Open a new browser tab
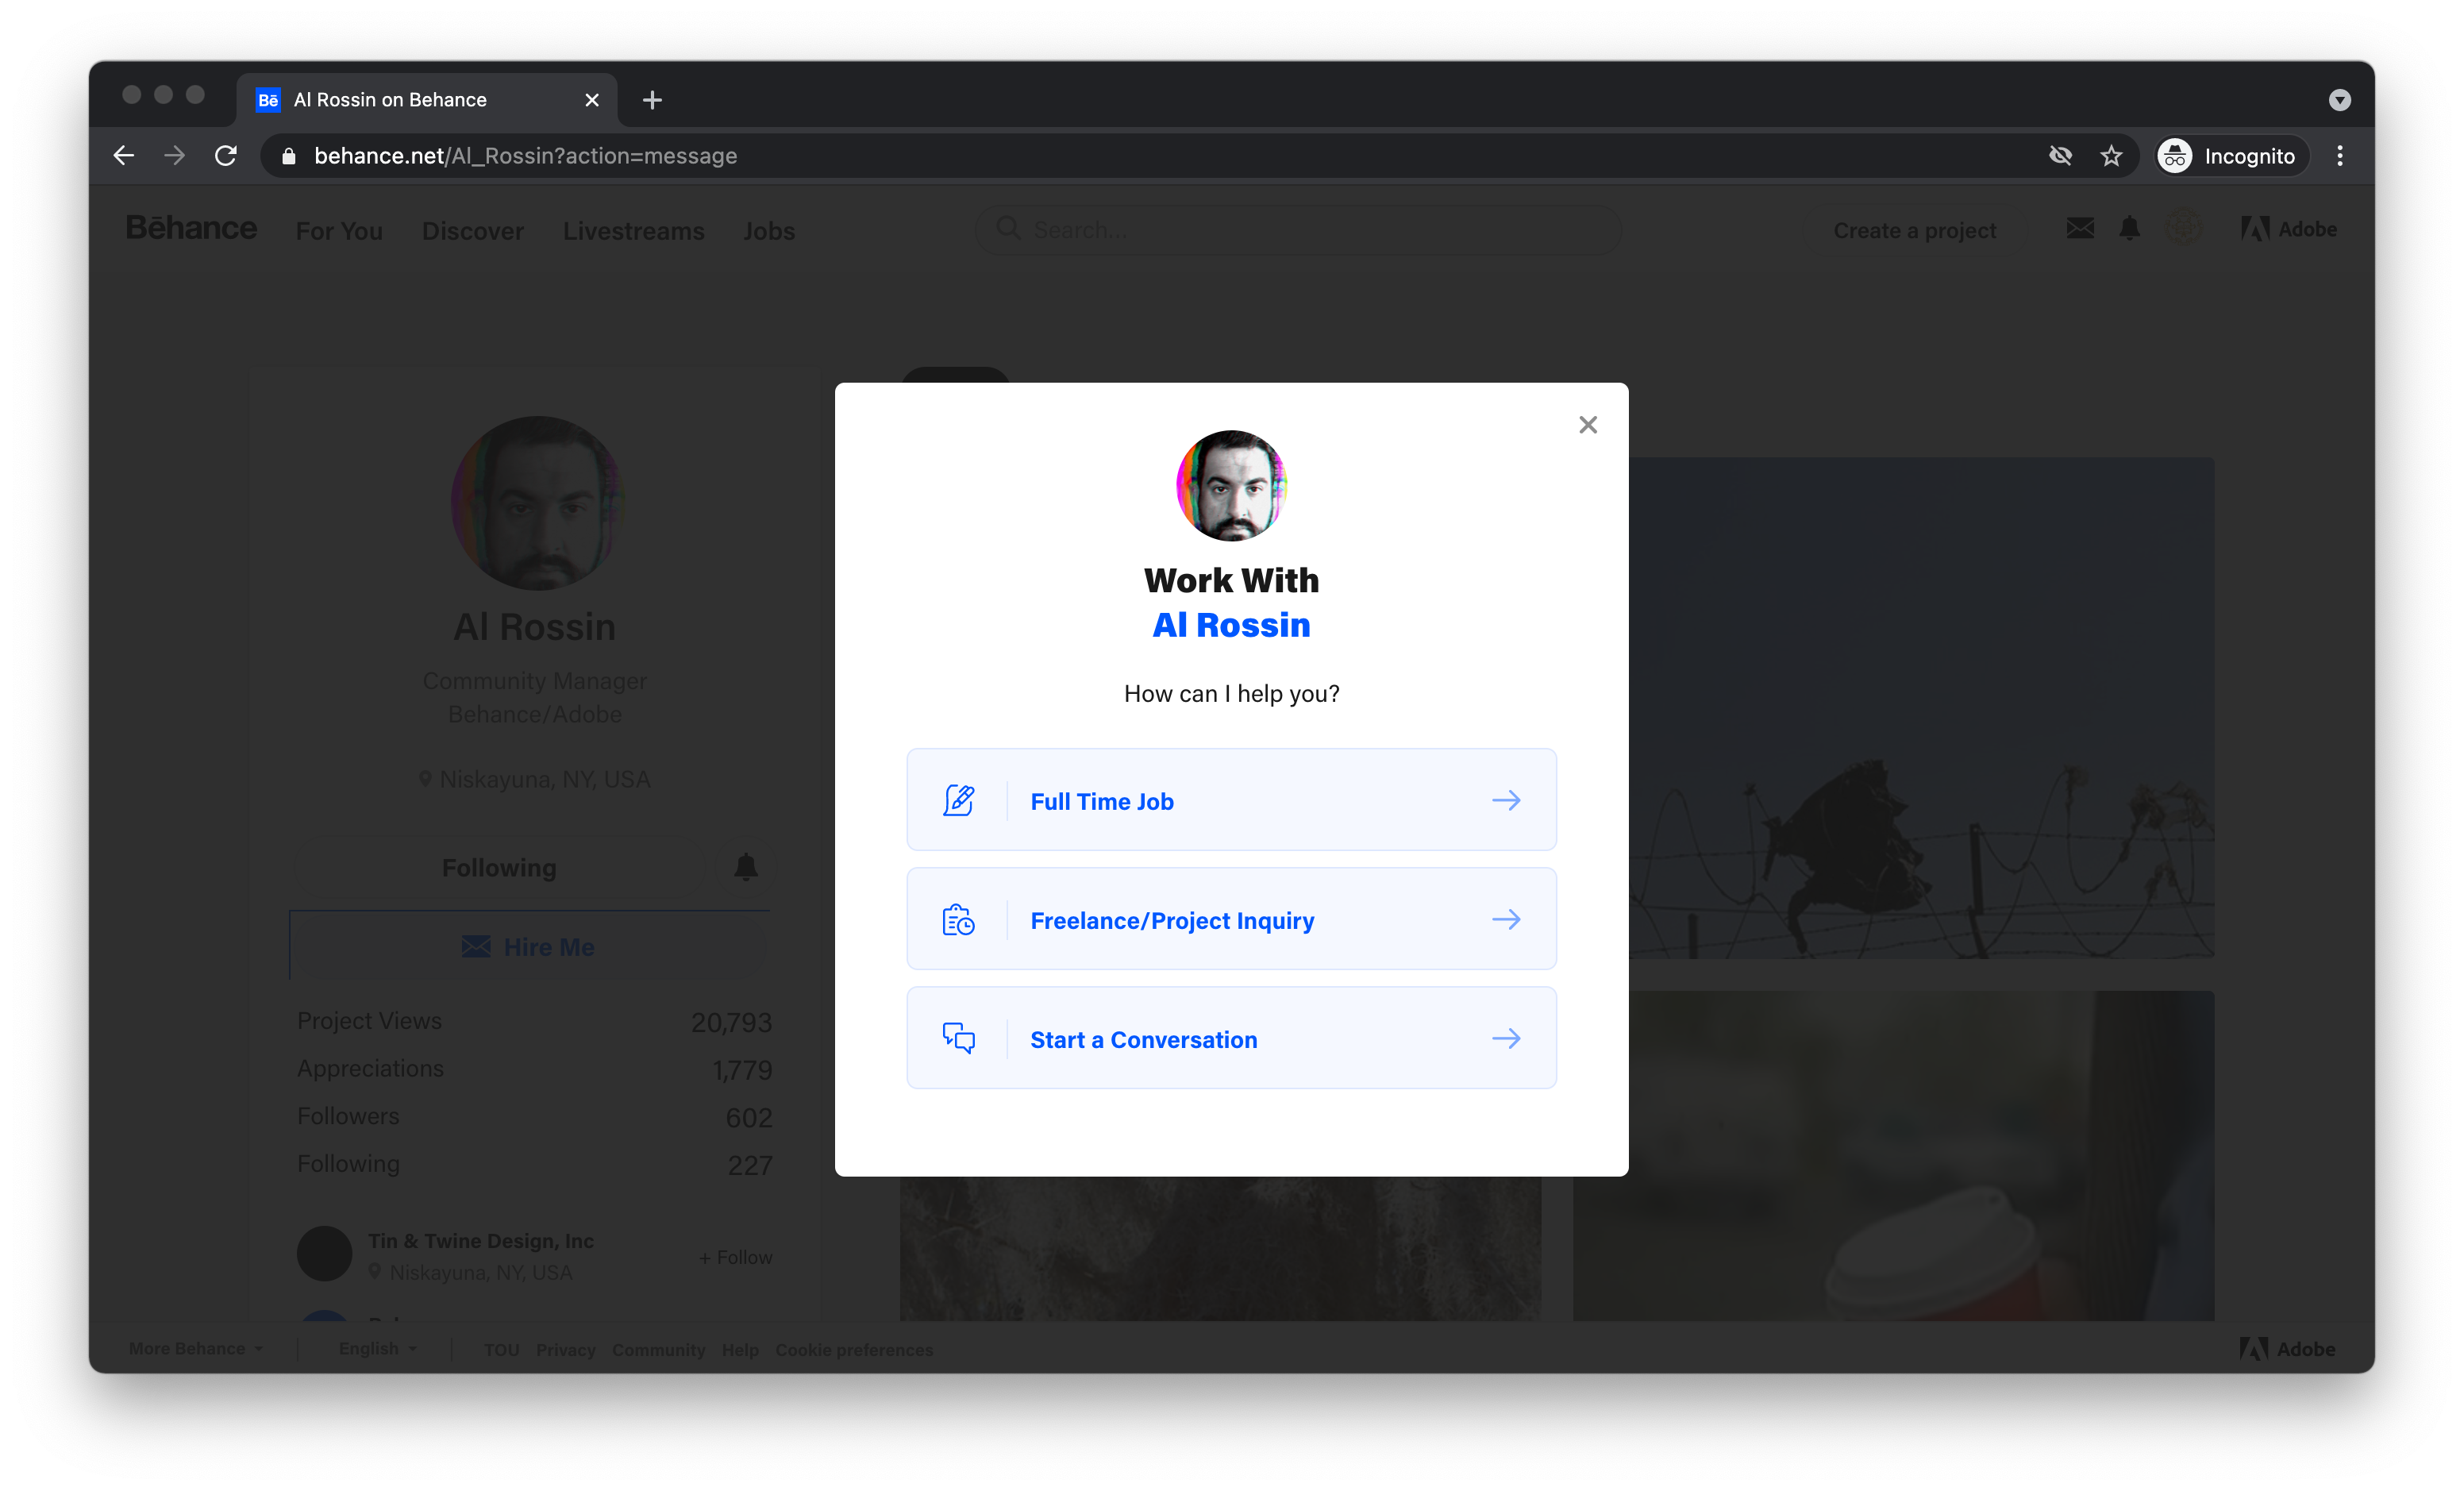The width and height of the screenshot is (2464, 1491). point(652,100)
